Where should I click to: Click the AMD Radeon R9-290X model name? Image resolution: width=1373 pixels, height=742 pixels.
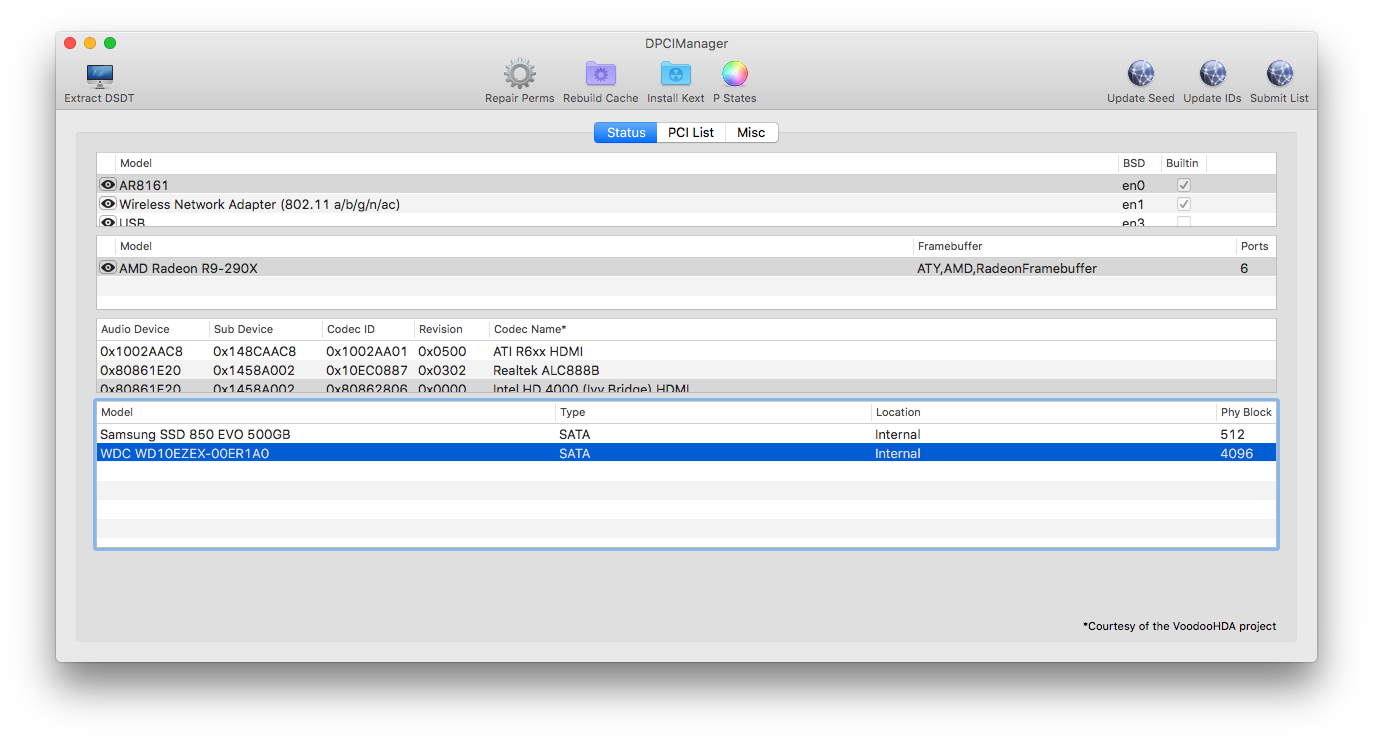[188, 268]
